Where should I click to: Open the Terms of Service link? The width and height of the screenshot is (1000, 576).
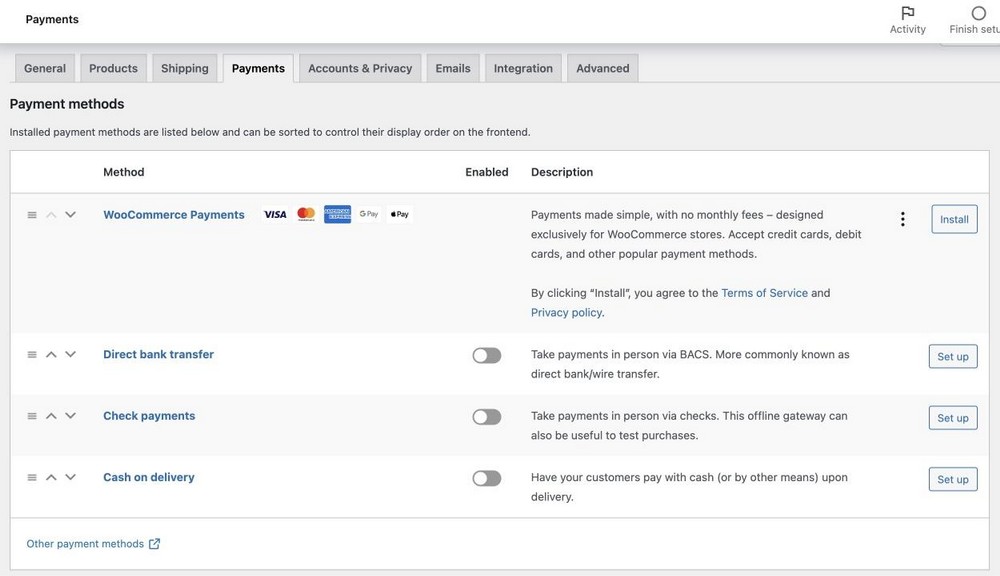[x=764, y=293]
